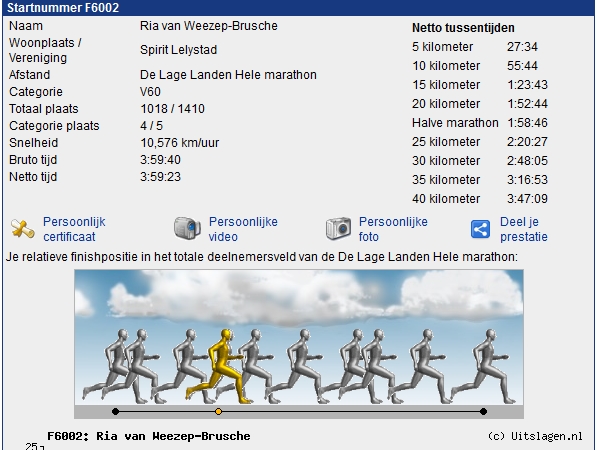Image resolution: width=600 pixels, height=450 pixels.
Task: Click the left black endpoint of position line
Action: [x=115, y=411]
